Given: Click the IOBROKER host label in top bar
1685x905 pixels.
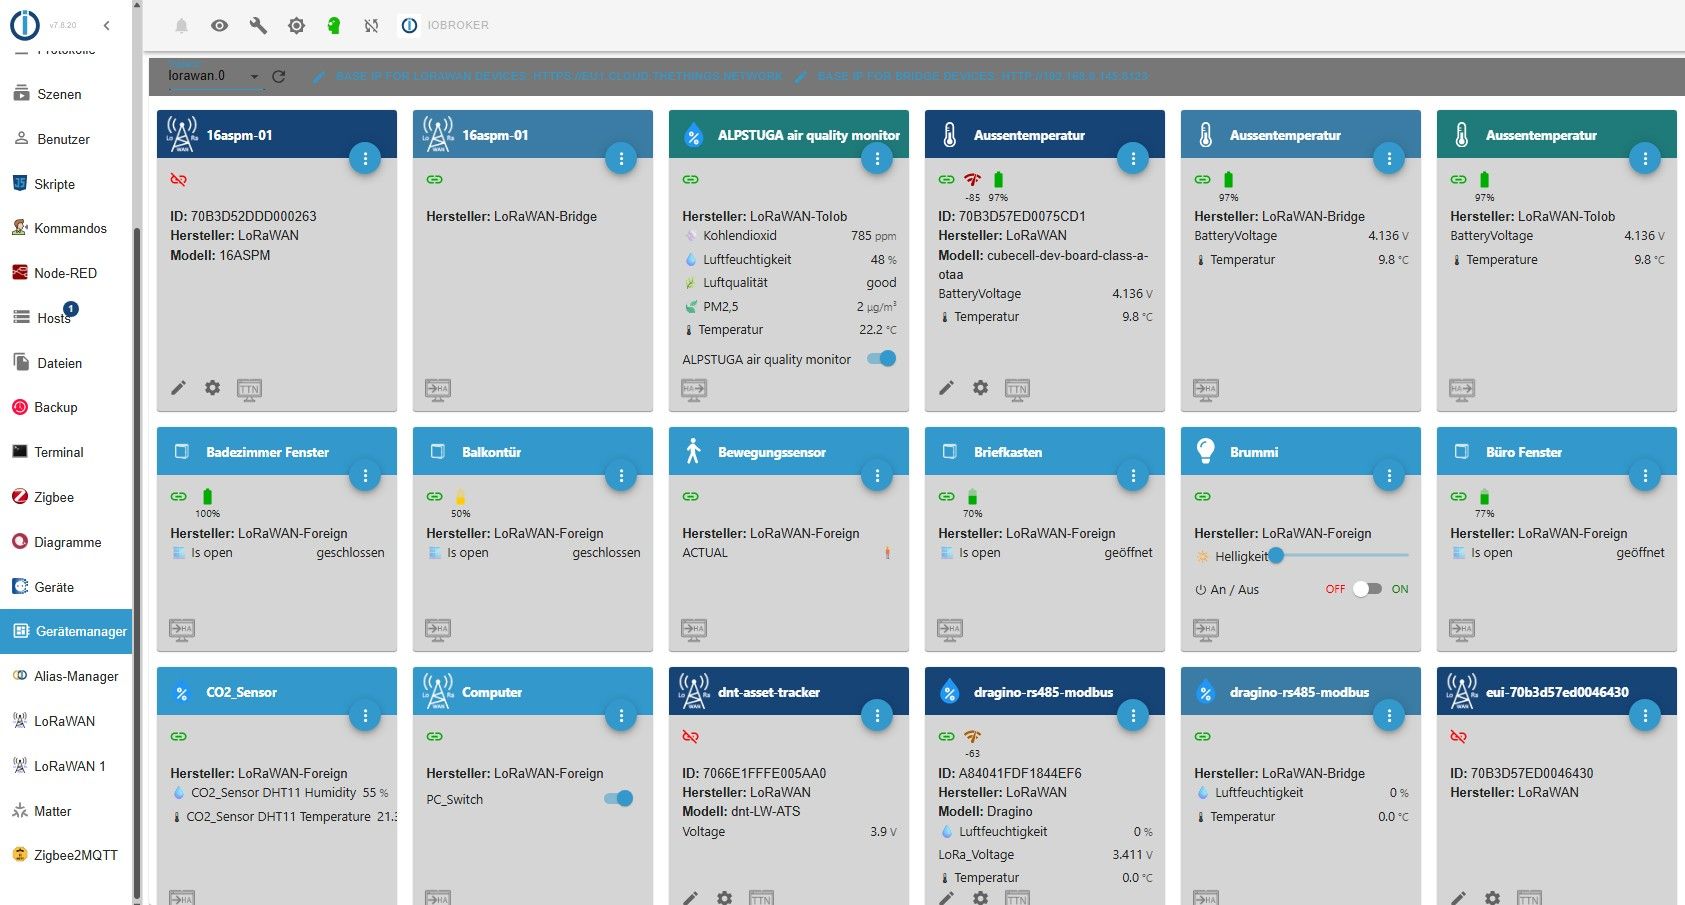Looking at the screenshot, I should pos(458,26).
